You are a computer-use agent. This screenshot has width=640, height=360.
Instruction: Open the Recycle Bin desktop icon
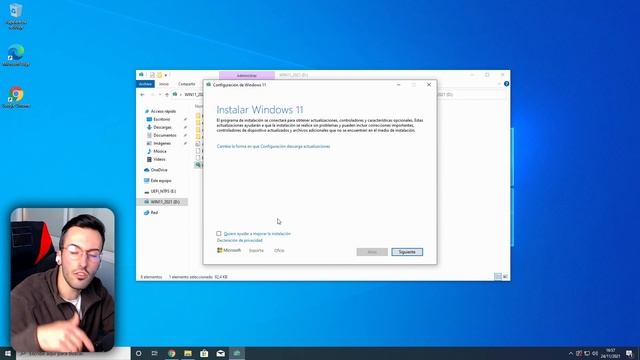click(x=16, y=16)
